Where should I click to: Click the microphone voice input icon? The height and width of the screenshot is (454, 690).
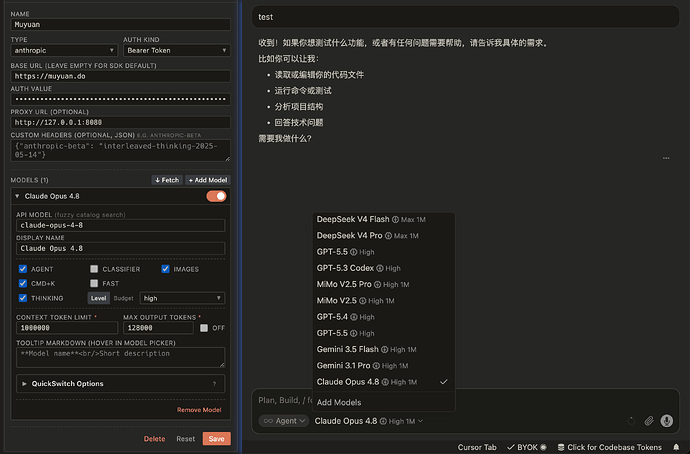tap(667, 421)
